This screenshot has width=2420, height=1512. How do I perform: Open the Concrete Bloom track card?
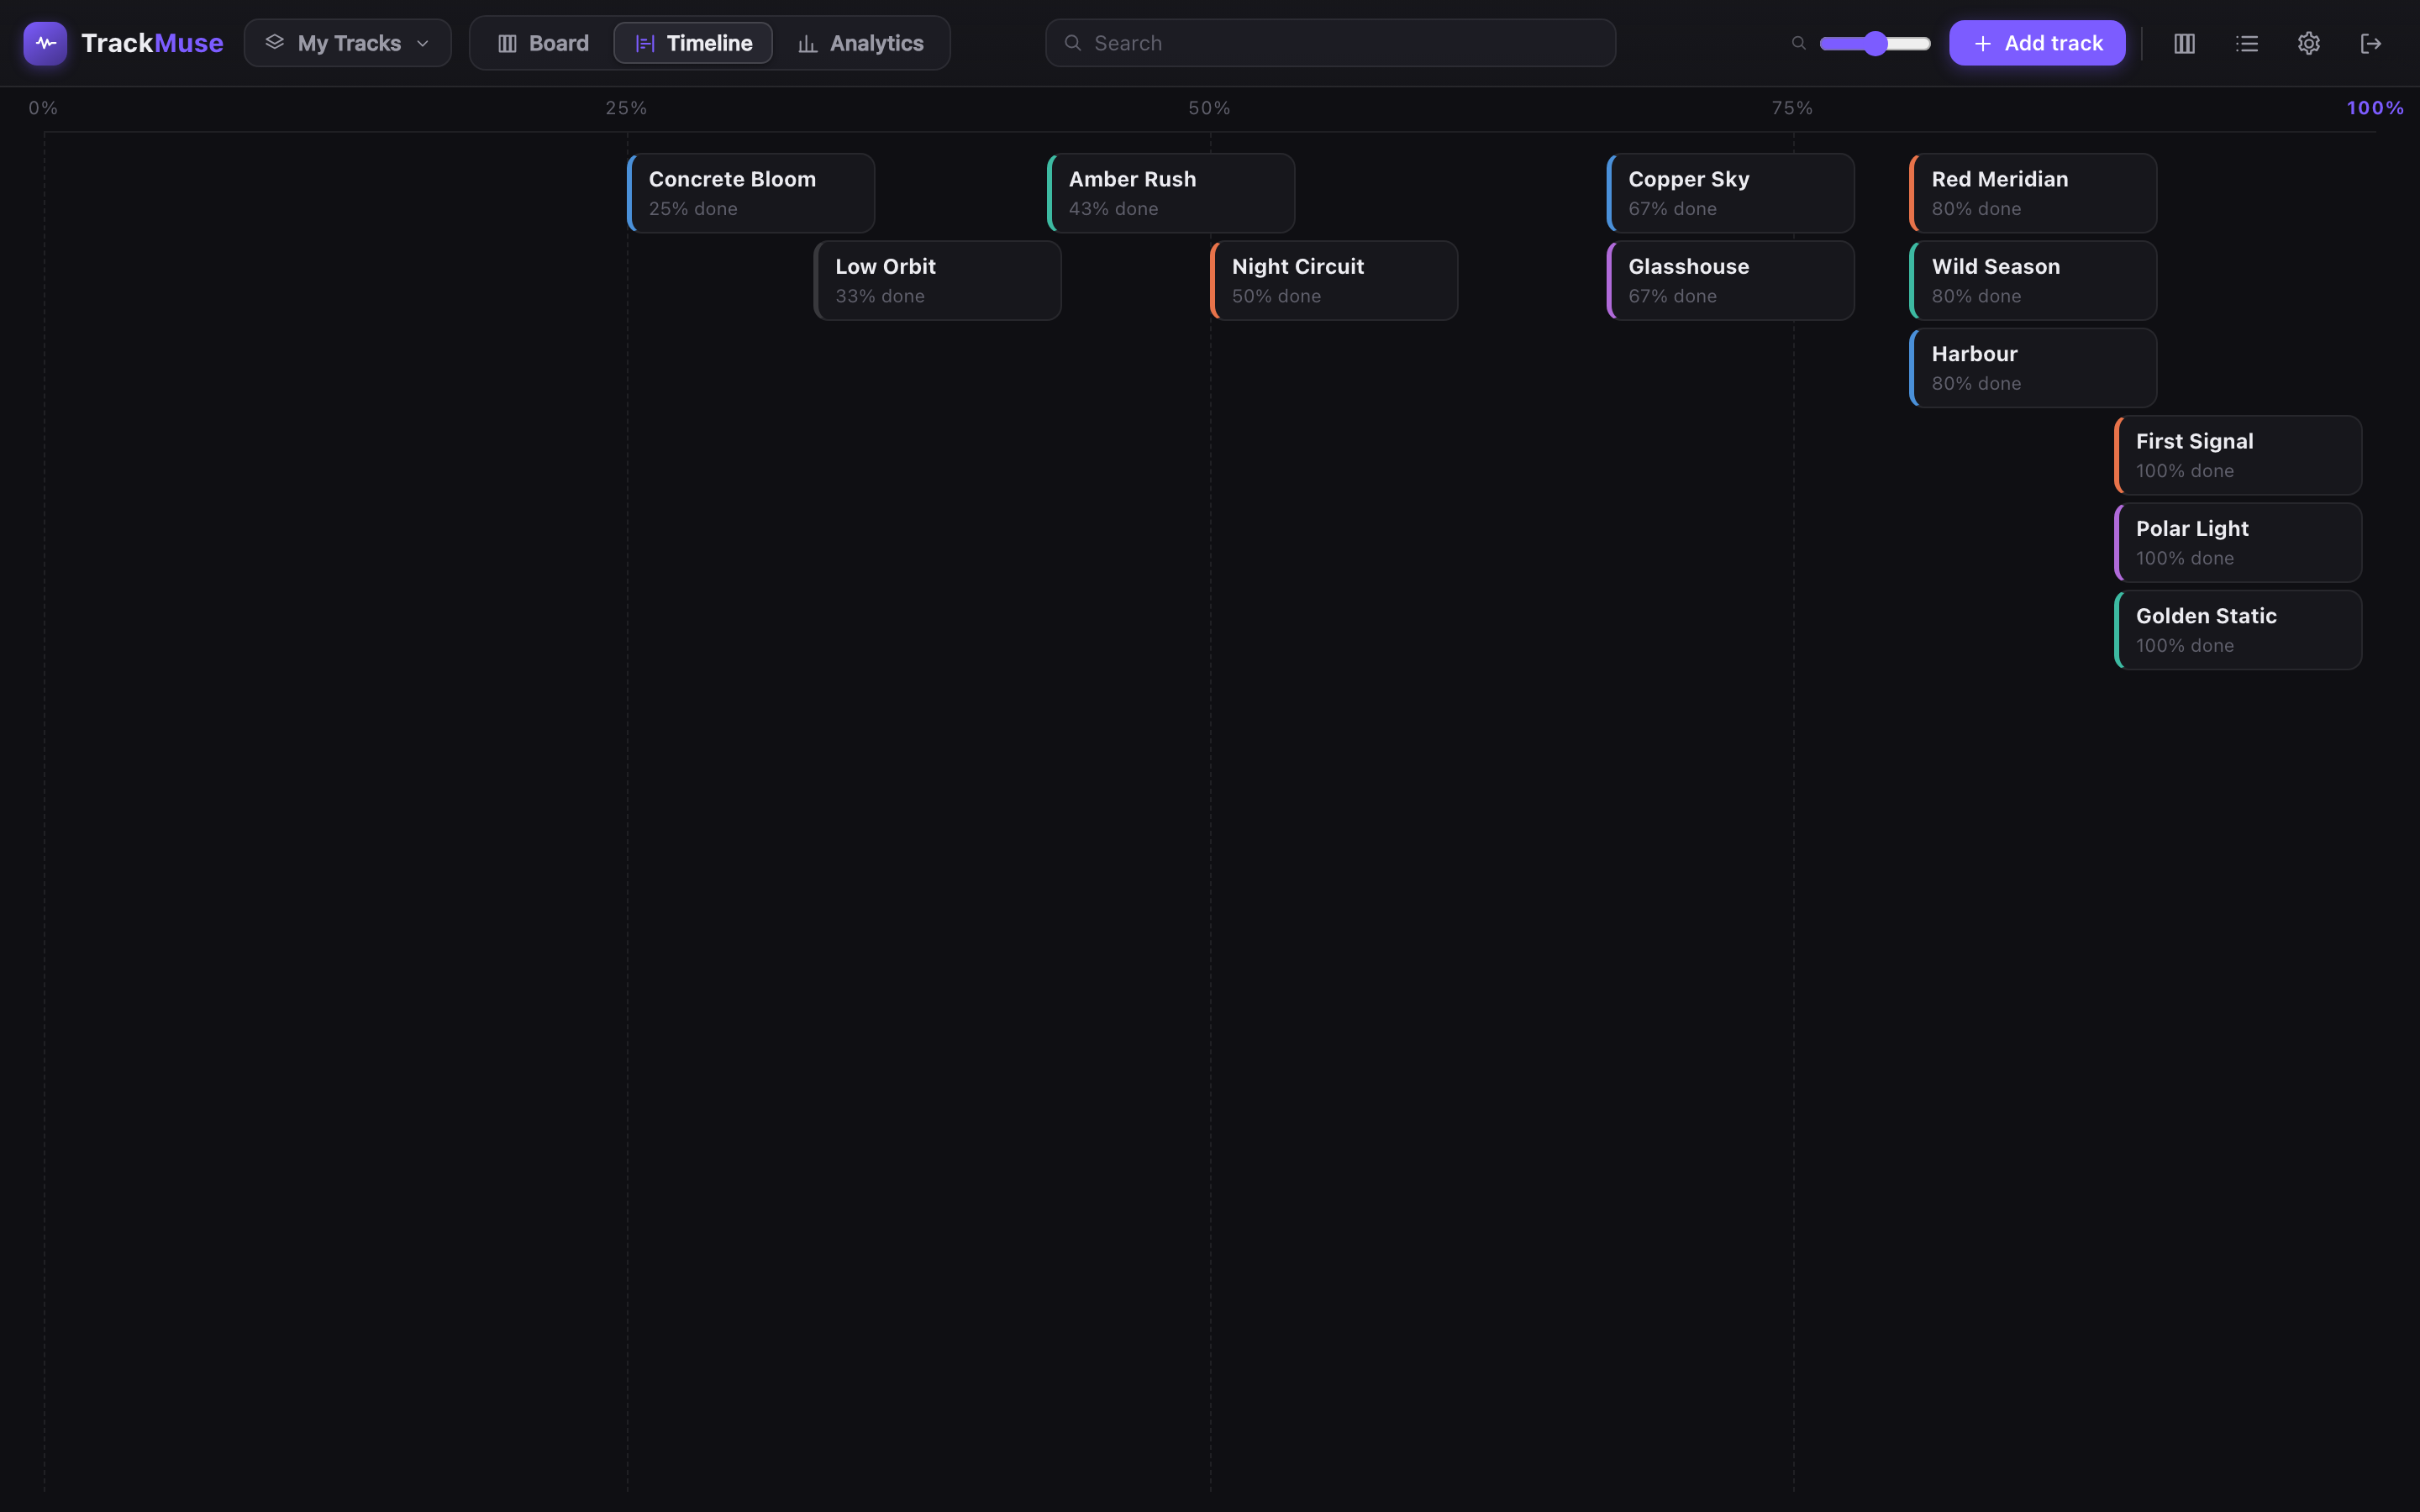click(751, 193)
